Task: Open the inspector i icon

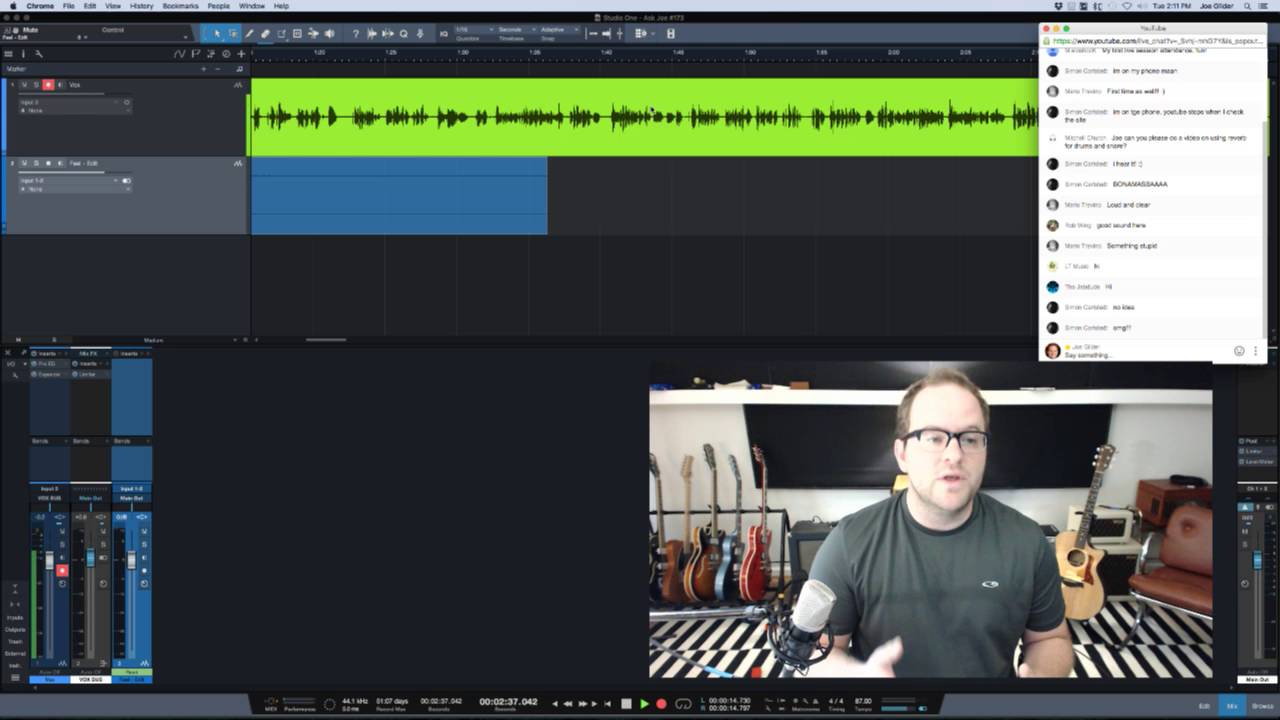Action: click(x=23, y=54)
